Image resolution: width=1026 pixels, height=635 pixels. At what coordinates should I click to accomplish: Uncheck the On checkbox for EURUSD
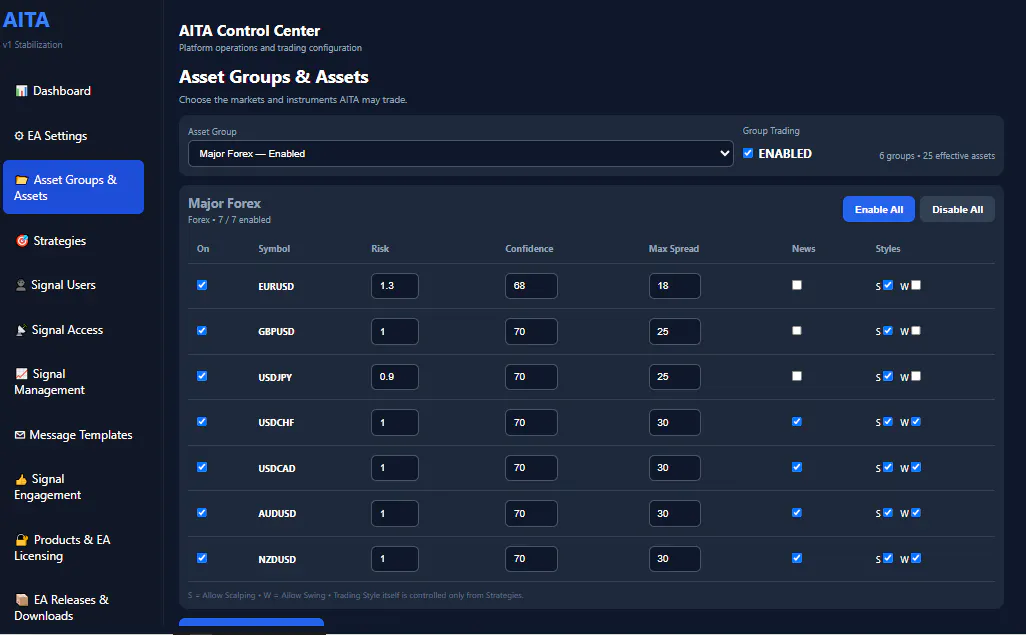pyautogui.click(x=202, y=285)
